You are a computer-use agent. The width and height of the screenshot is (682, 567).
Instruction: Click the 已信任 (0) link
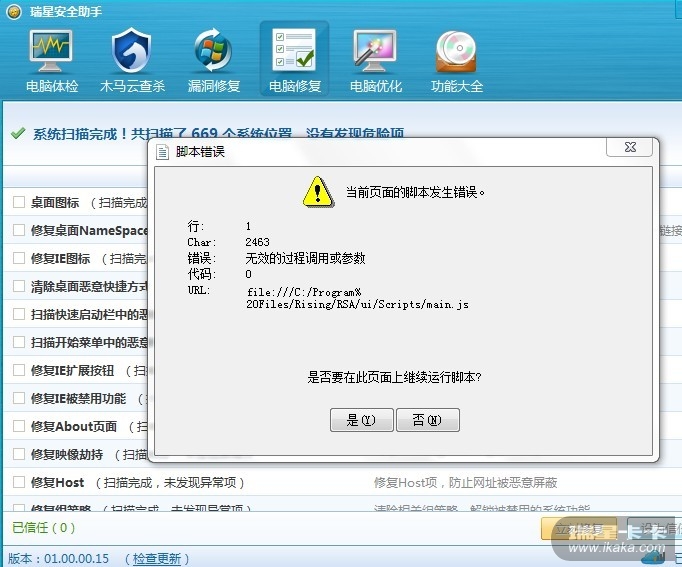tap(43, 528)
